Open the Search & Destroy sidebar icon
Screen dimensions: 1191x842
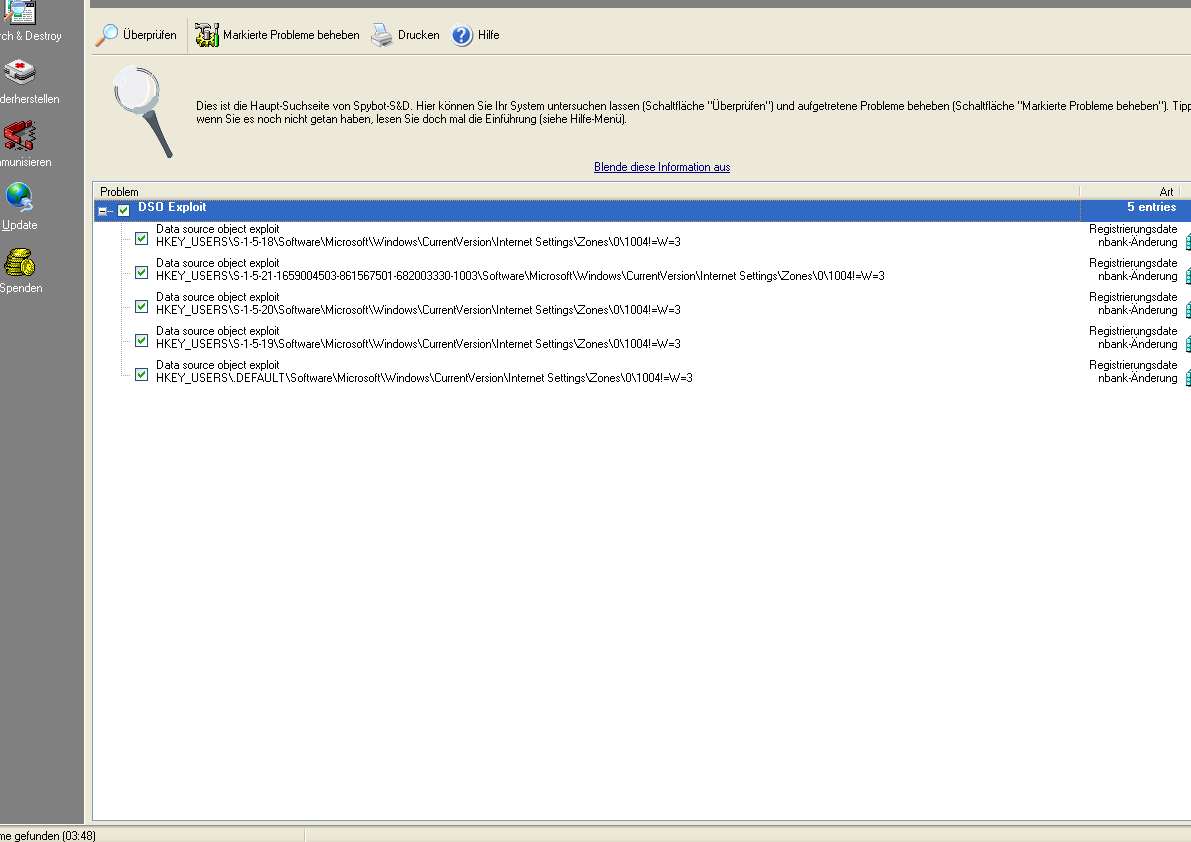[x=20, y=14]
